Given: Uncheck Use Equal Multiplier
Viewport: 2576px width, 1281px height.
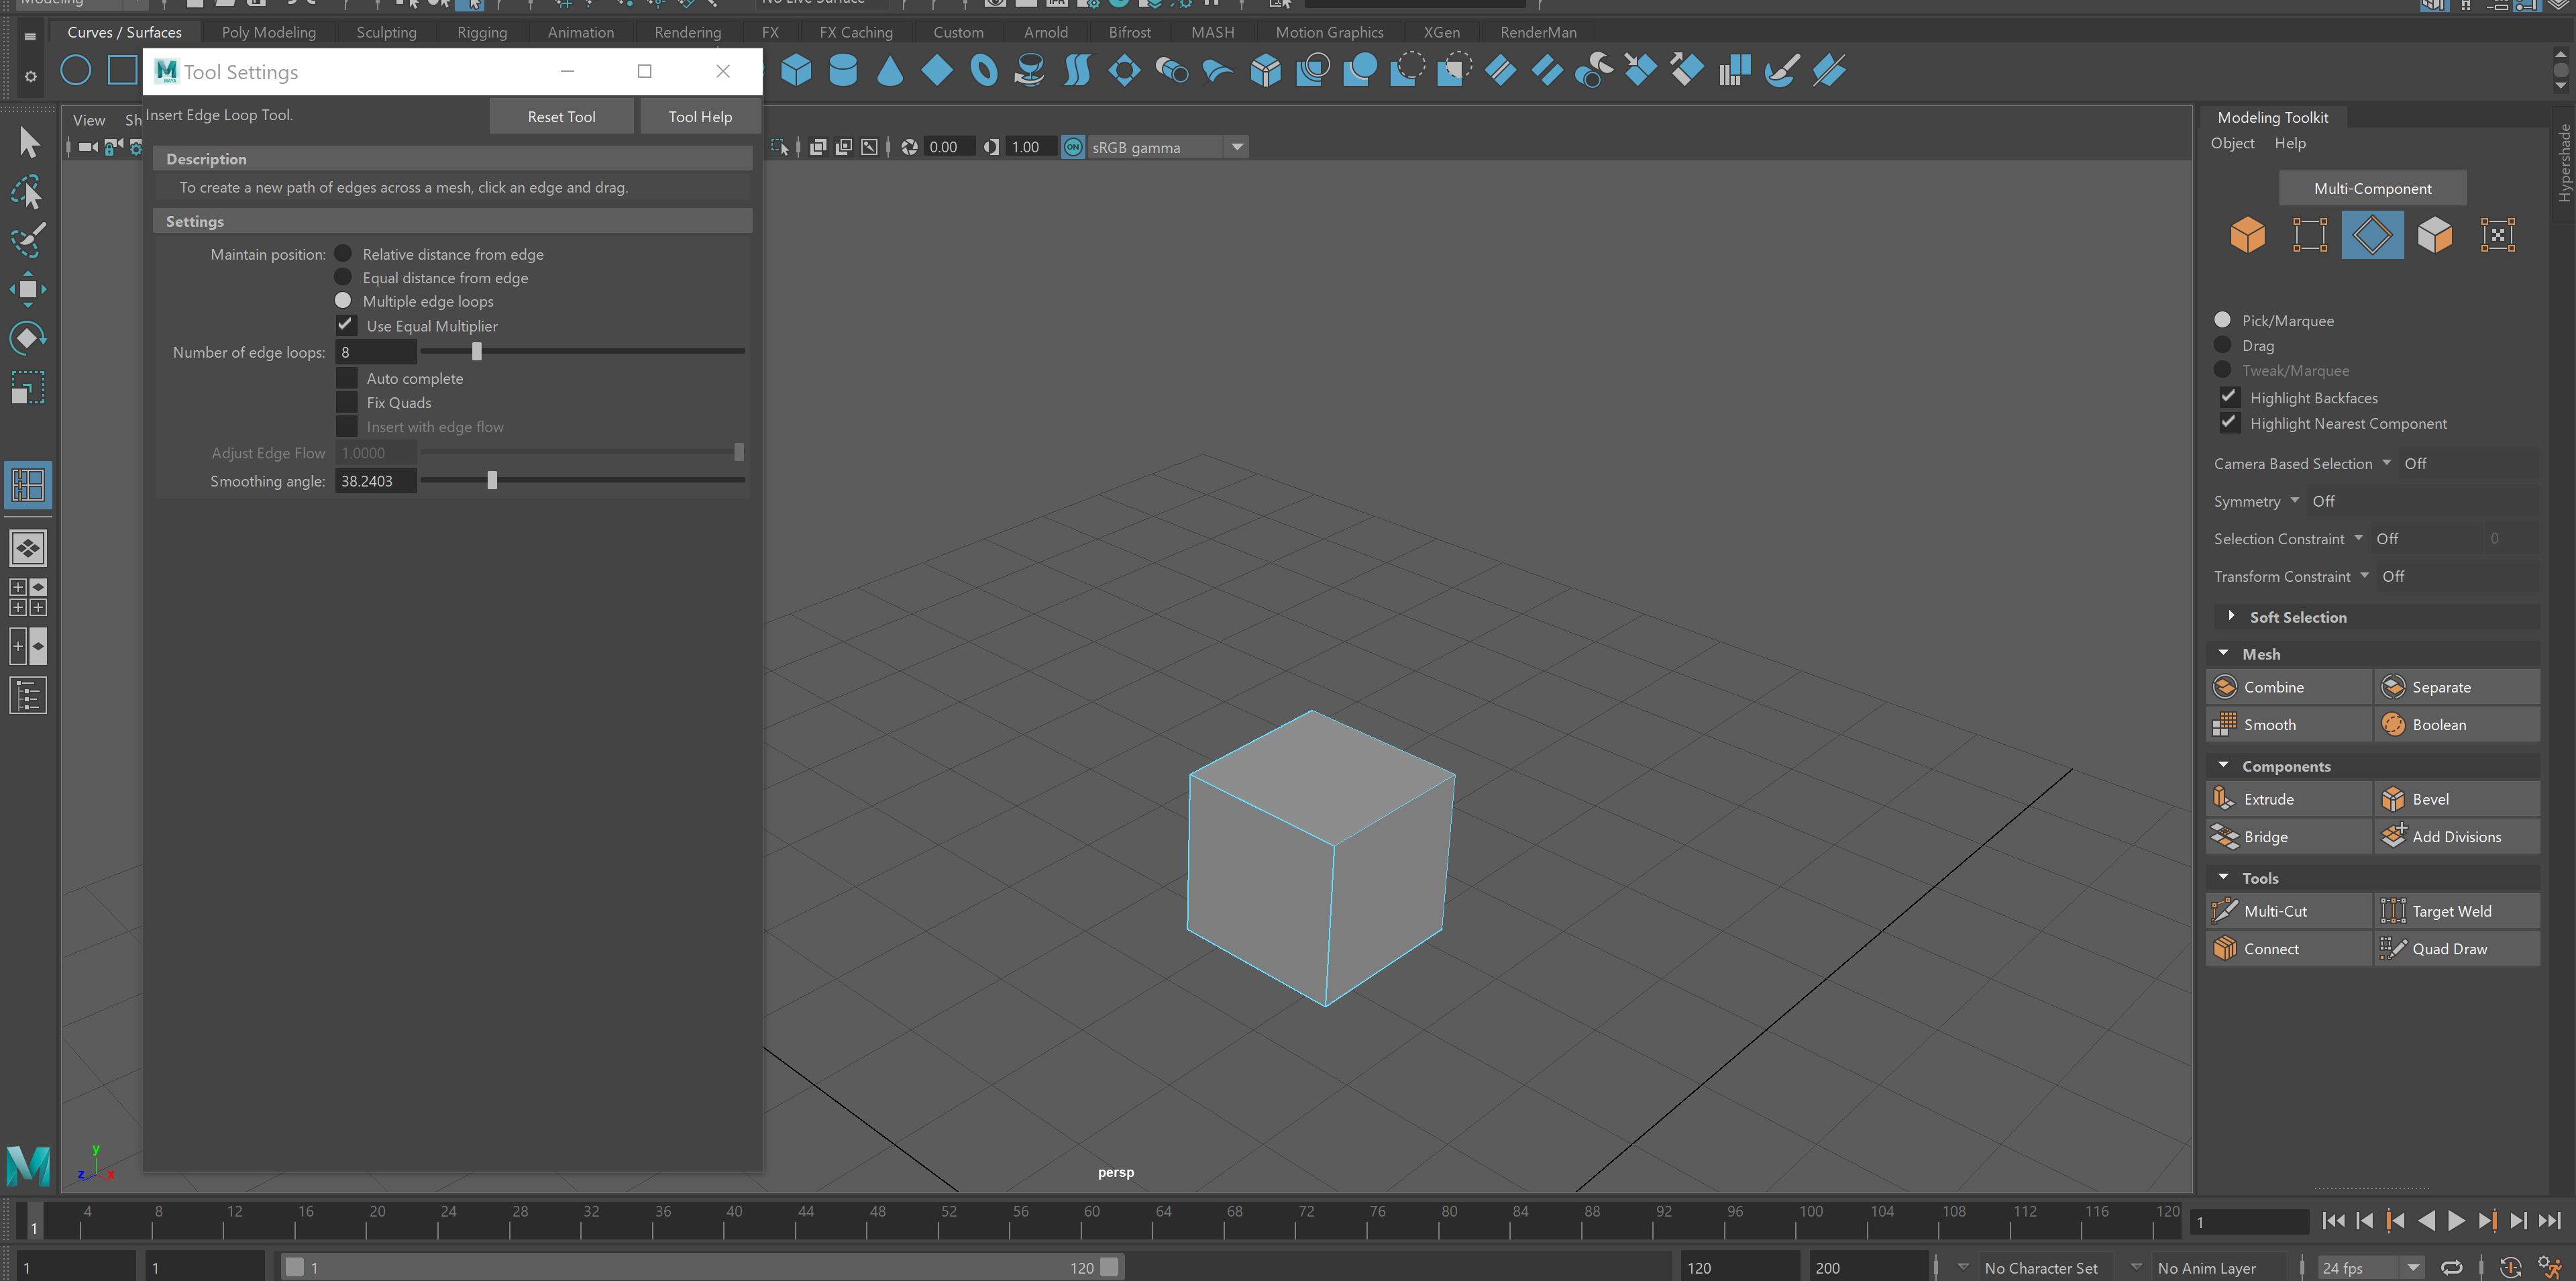Looking at the screenshot, I should (346, 325).
